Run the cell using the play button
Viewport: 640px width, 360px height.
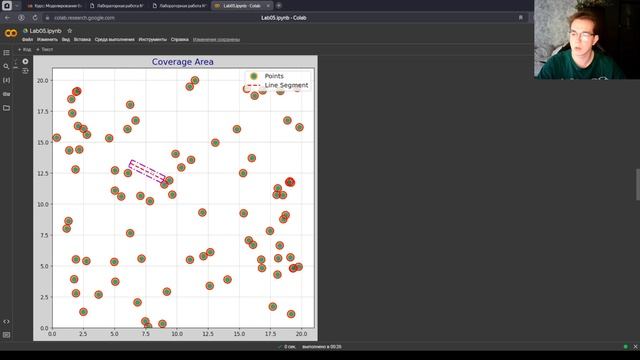point(25,61)
